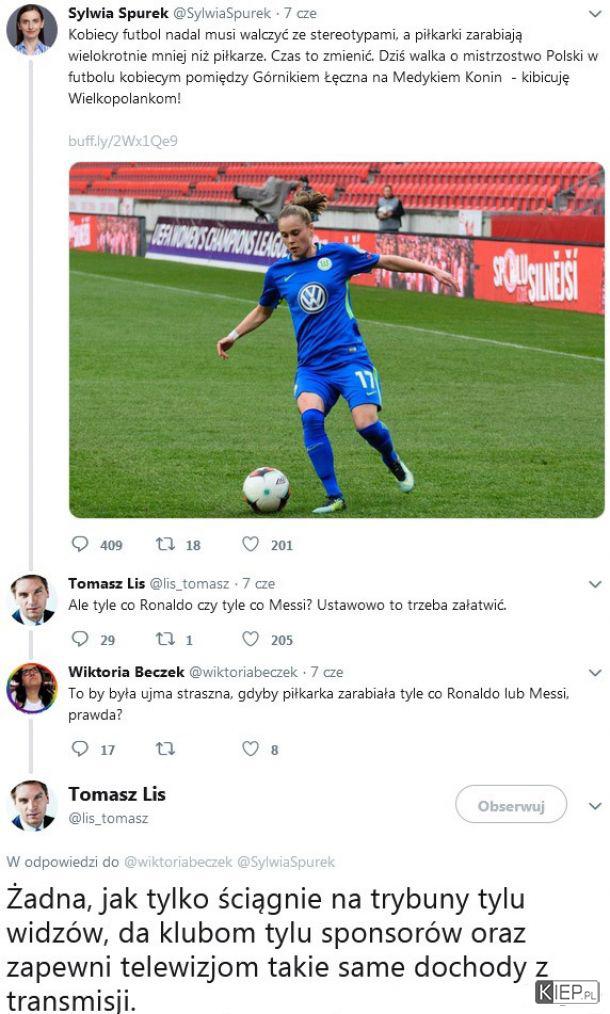The image size is (610, 1014).
Task: Like Tomasz Lis's tweet with 205 likes
Action: click(250, 639)
